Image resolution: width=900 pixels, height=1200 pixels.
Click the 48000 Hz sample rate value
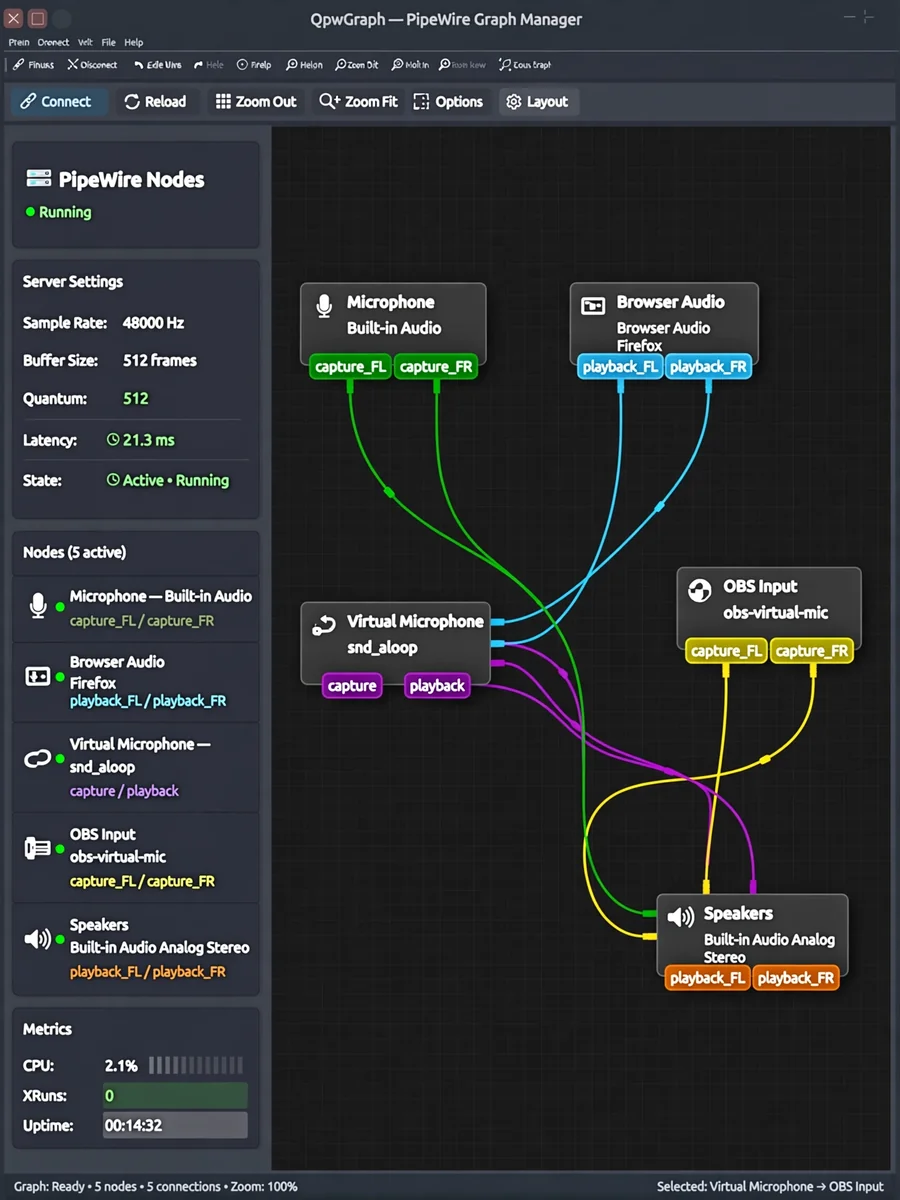[x=153, y=323]
